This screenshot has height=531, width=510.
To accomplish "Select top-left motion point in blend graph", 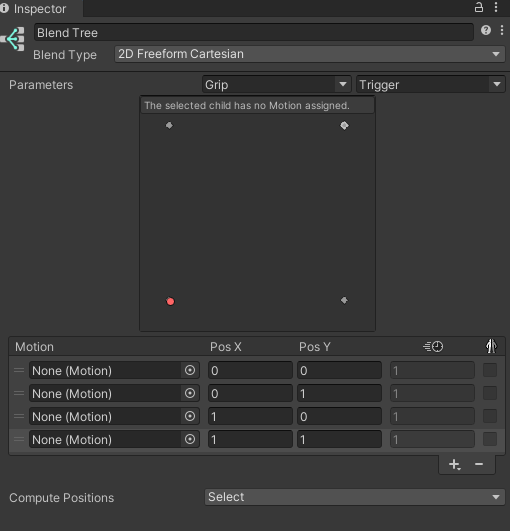I will (x=169, y=125).
